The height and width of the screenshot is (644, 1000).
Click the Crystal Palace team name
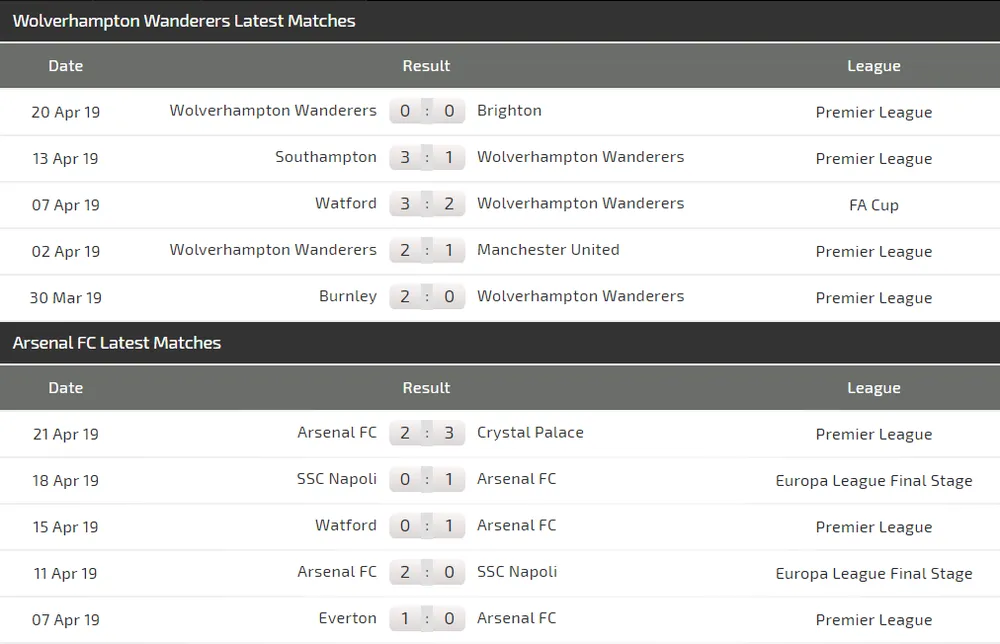coord(530,433)
